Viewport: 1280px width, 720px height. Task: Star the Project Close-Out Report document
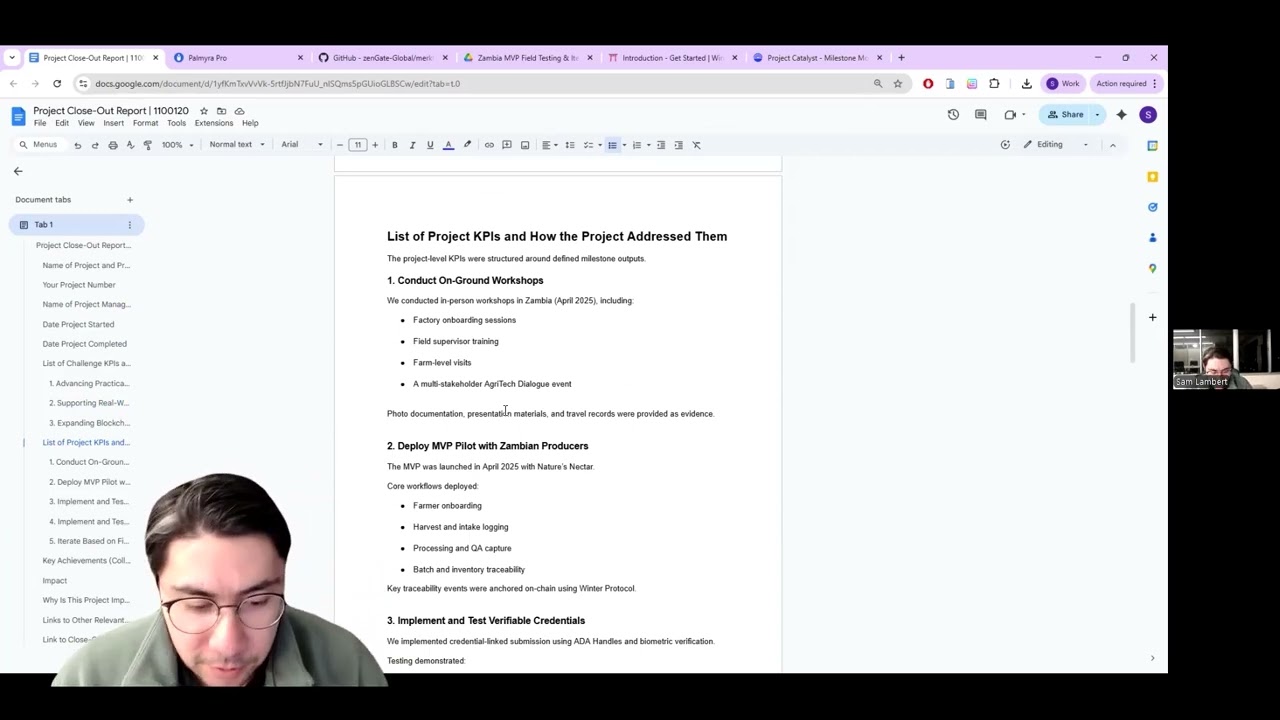pos(204,111)
